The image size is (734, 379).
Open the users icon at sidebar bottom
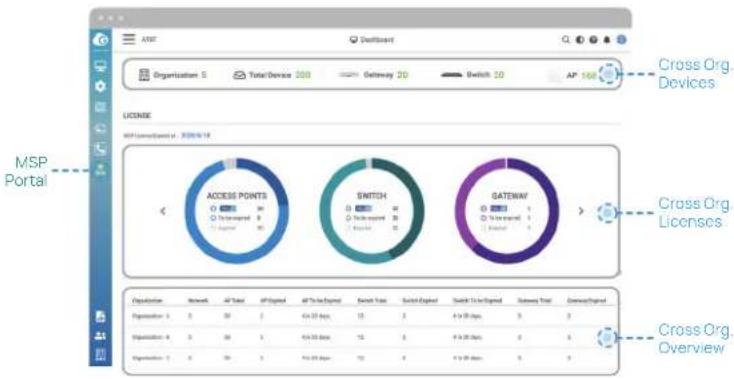(x=100, y=336)
